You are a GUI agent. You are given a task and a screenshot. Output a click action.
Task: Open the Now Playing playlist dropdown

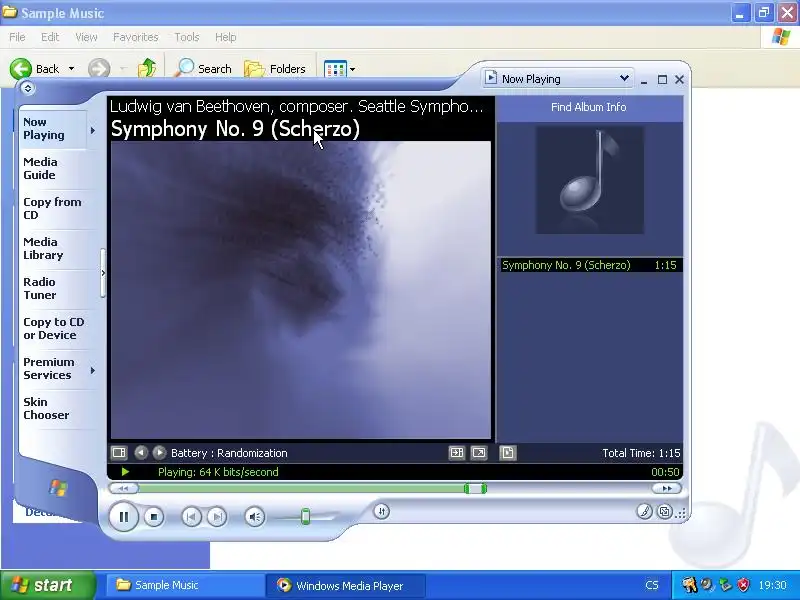[x=558, y=79]
